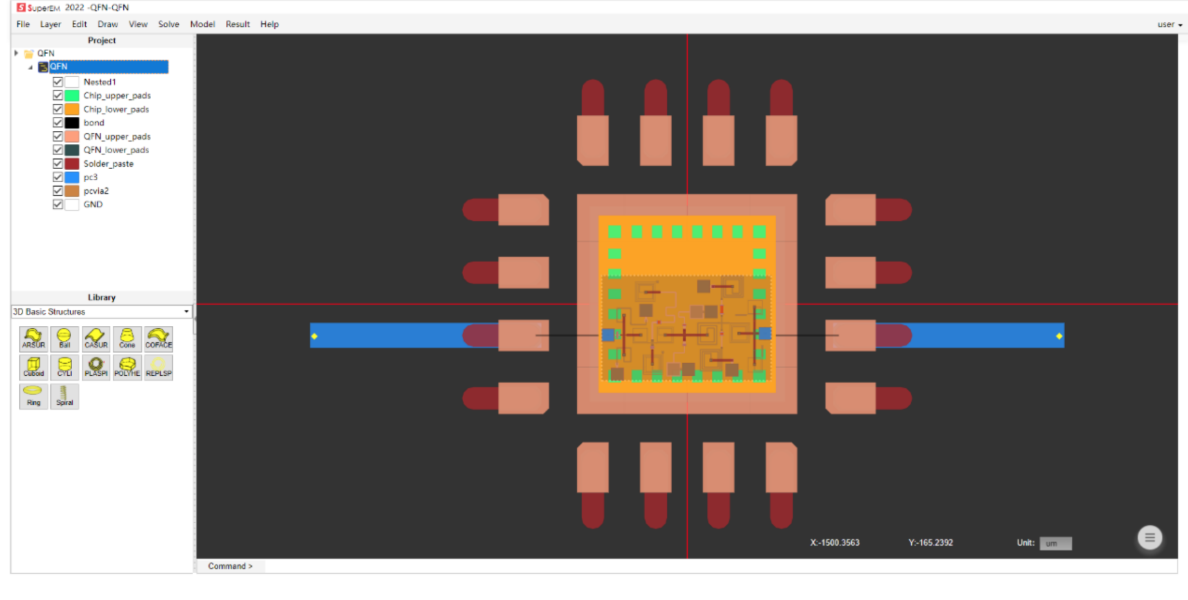Image resolution: width=1188 pixels, height=600 pixels.
Task: Open the Layer menu
Action: 50,24
